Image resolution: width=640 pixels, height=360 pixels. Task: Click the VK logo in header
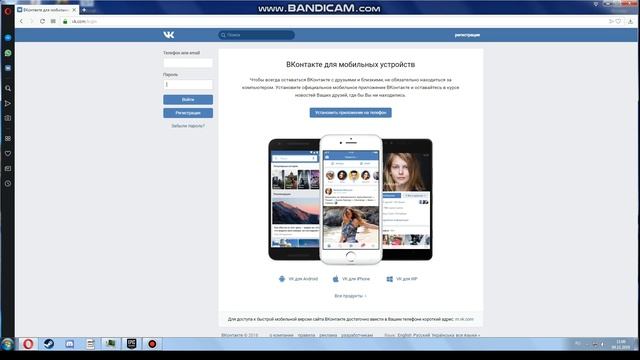(169, 35)
